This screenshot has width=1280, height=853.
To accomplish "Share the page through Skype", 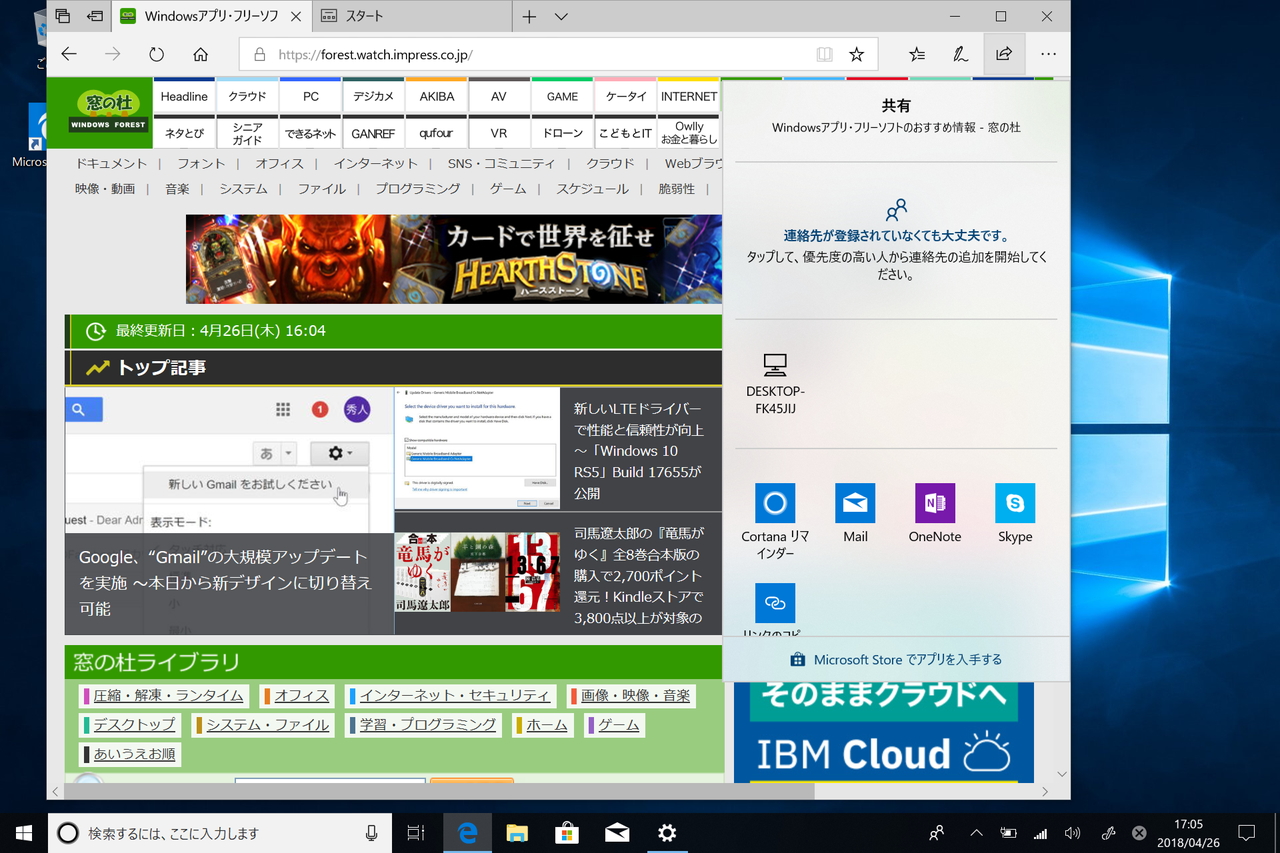I will point(1015,513).
